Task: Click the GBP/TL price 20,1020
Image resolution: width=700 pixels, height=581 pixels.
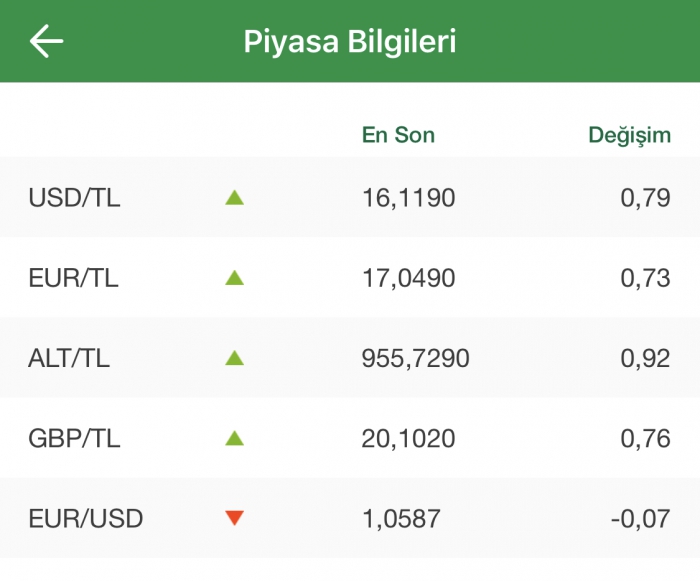Action: [x=408, y=438]
